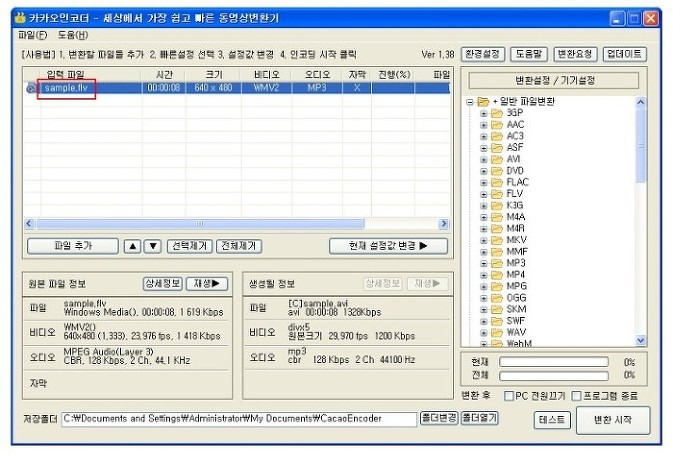Click the ASF folder icon
This screenshot has width=673, height=462.
[x=497, y=148]
